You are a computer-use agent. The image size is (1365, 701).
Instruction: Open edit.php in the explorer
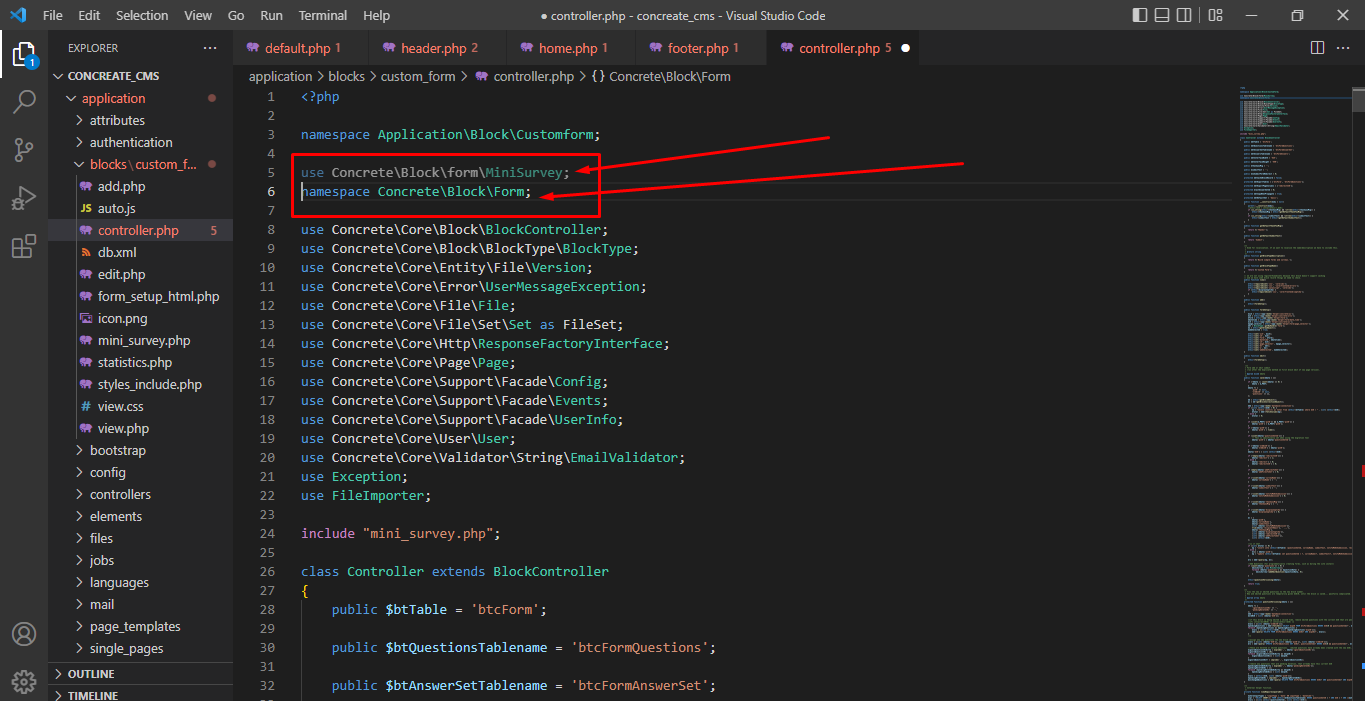141,274
